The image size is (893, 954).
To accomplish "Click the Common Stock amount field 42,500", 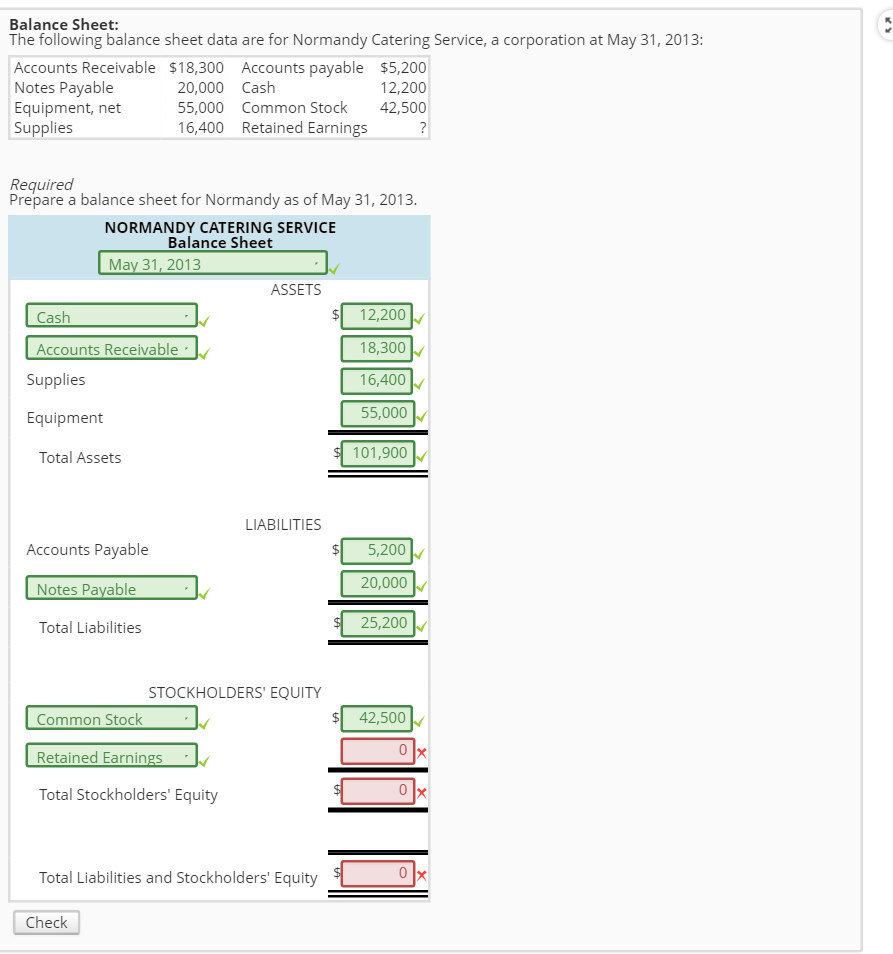I will coord(377,718).
